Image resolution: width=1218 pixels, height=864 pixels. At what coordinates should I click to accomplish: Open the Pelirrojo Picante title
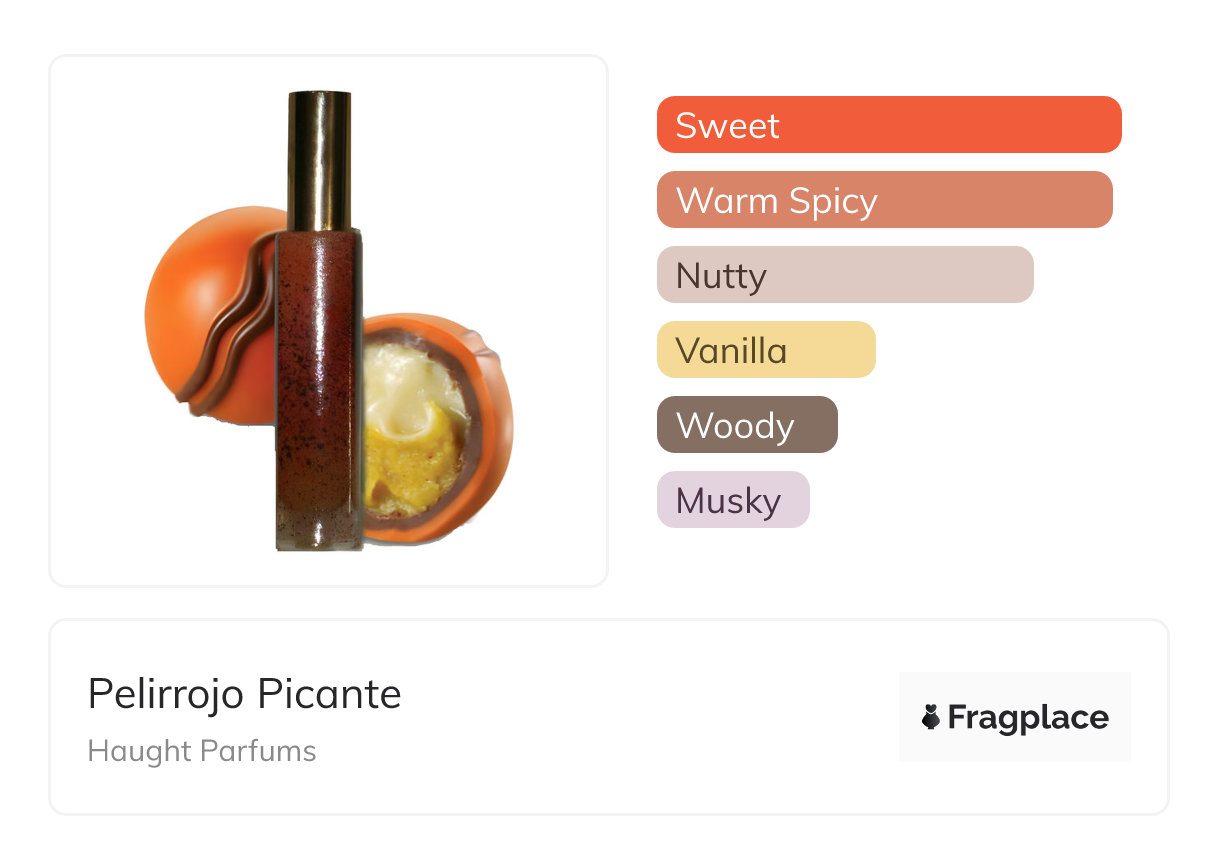click(x=244, y=694)
